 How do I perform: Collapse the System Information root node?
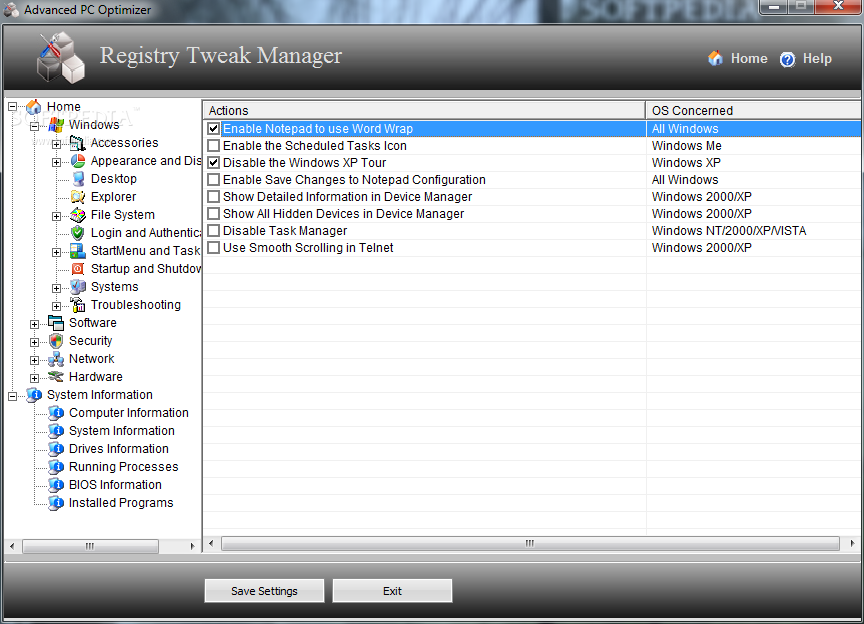[12, 396]
